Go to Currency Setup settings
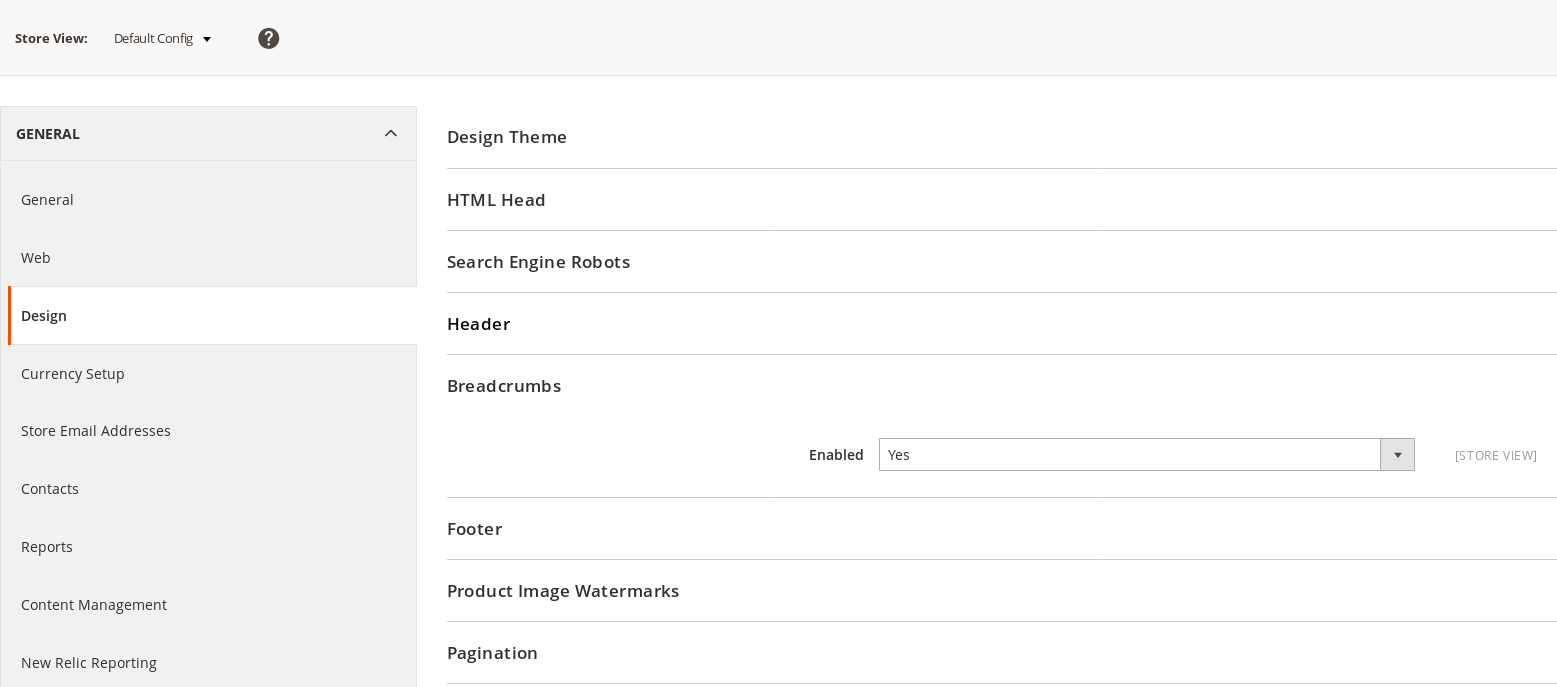This screenshot has height=687, width=1557. (x=73, y=374)
